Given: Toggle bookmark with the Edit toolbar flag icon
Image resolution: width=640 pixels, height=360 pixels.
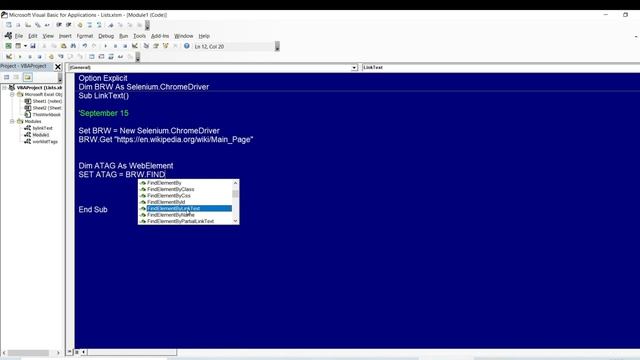Looking at the screenshot, I should (111, 25).
